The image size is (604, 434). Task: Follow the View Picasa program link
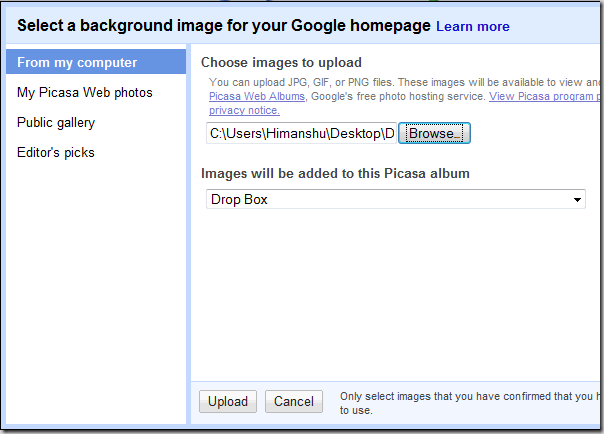point(547,97)
